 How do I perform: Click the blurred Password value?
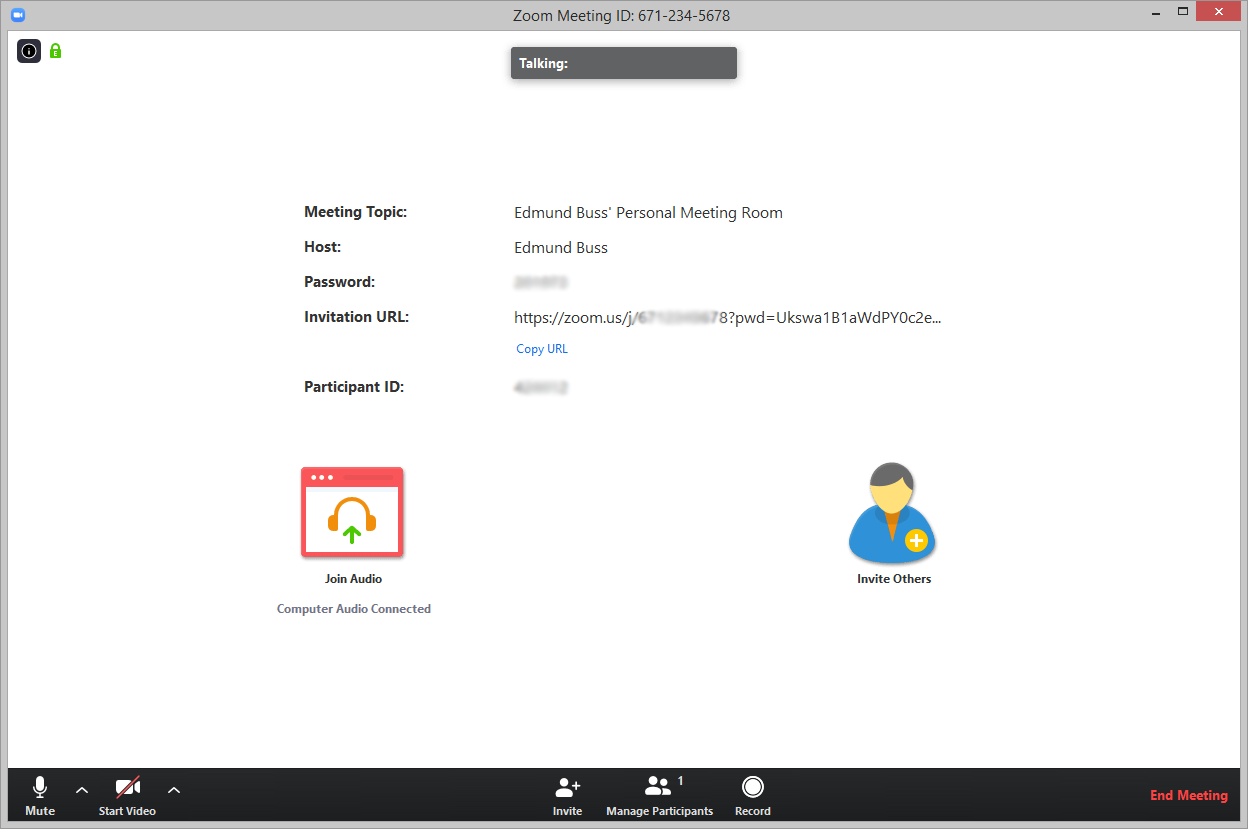pyautogui.click(x=541, y=283)
